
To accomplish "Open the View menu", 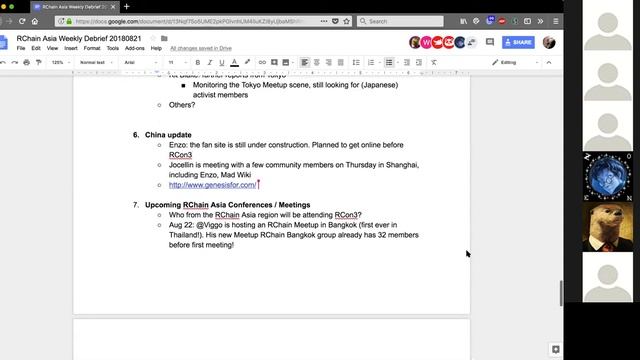I will [52, 48].
